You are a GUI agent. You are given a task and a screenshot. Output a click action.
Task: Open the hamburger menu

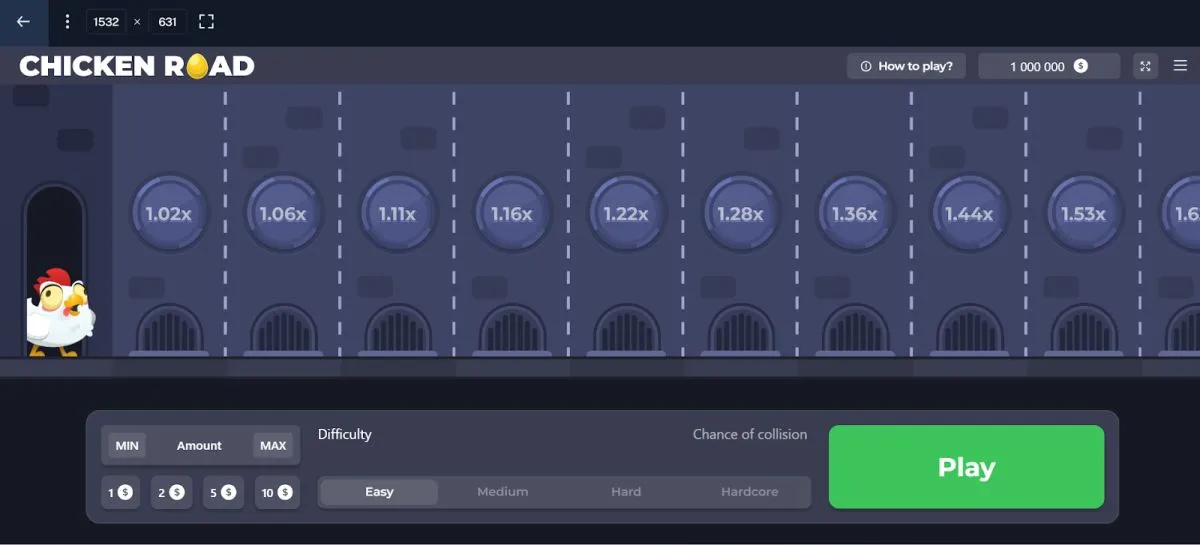(1180, 66)
